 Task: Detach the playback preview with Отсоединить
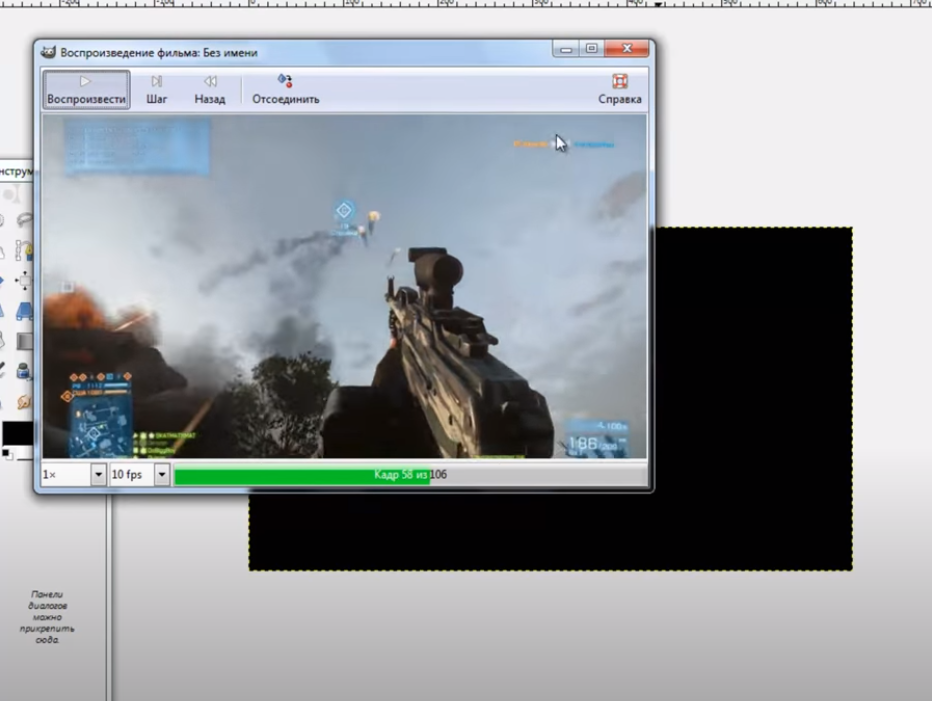coord(285,90)
